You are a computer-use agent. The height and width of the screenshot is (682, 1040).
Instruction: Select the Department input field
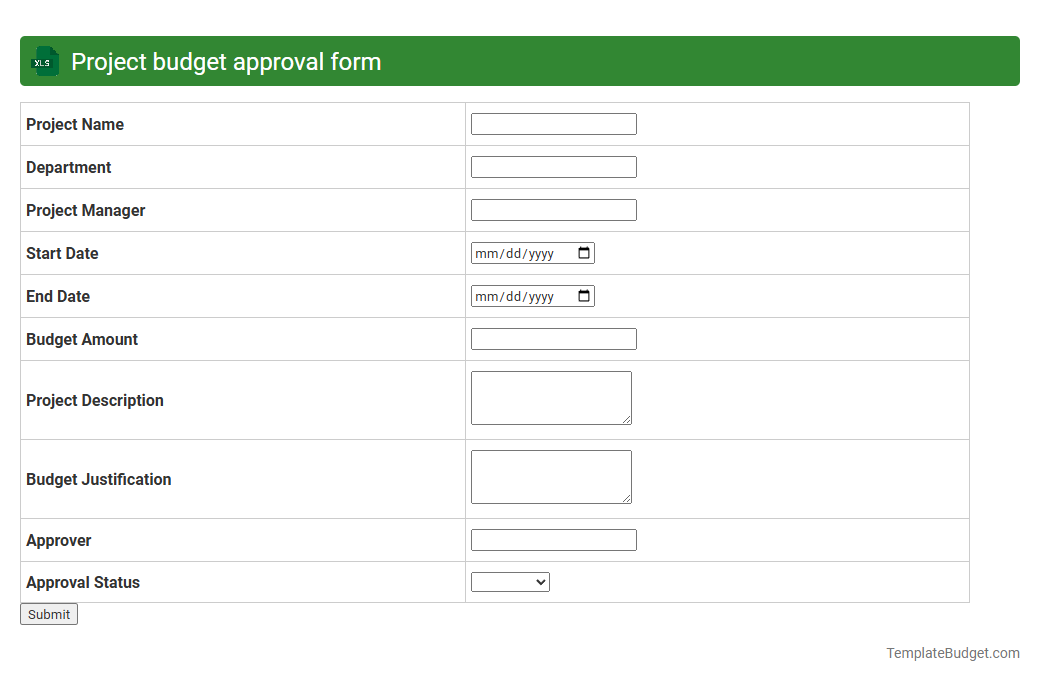(x=553, y=166)
